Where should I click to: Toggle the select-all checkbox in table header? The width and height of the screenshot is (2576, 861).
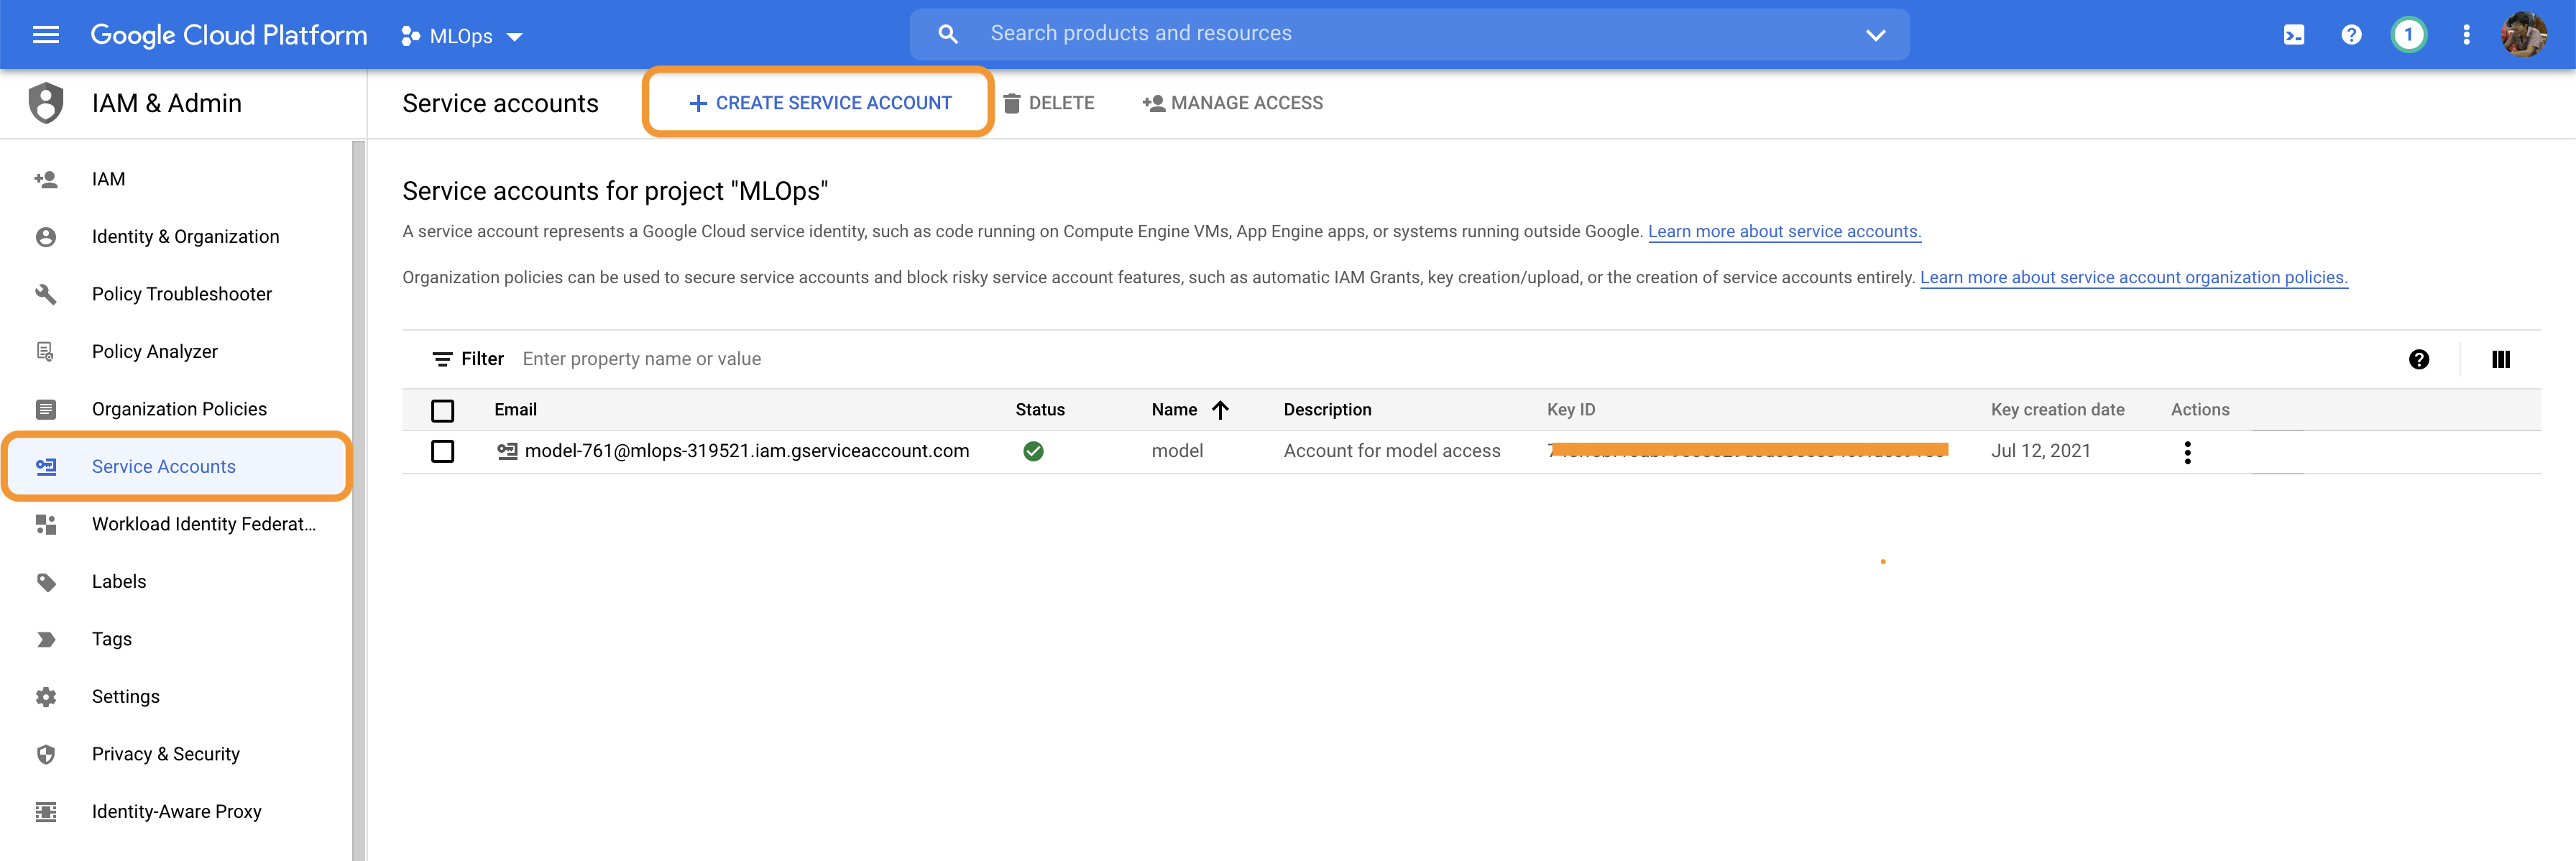[442, 410]
